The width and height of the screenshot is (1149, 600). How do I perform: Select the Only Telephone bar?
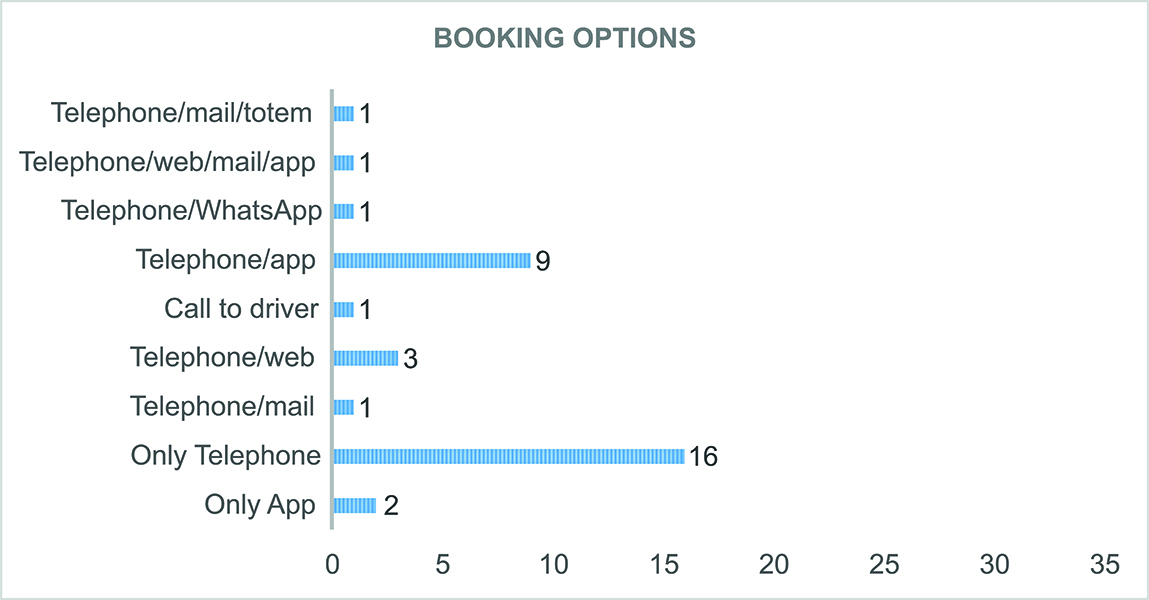[508, 456]
